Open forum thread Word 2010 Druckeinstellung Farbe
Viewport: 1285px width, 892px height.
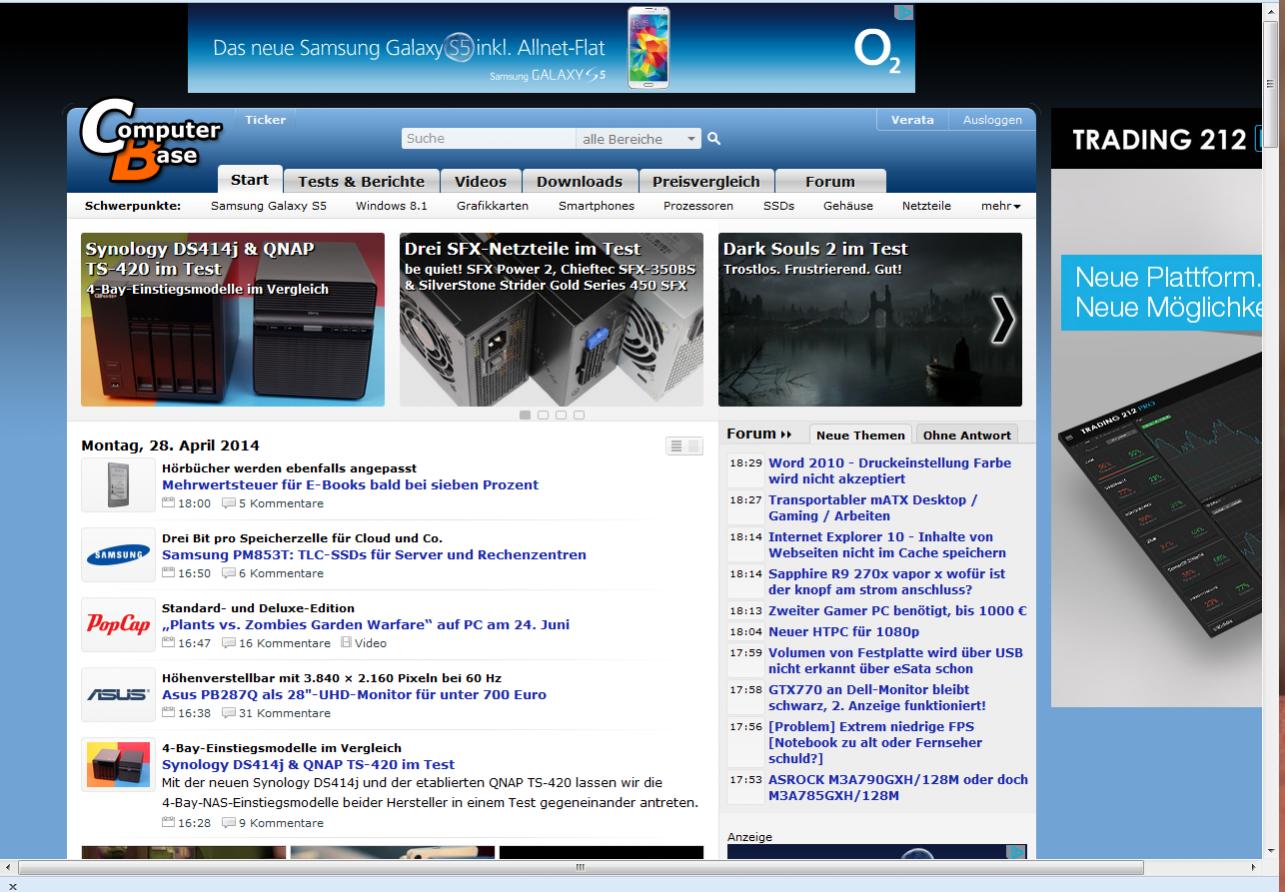pyautogui.click(x=889, y=471)
